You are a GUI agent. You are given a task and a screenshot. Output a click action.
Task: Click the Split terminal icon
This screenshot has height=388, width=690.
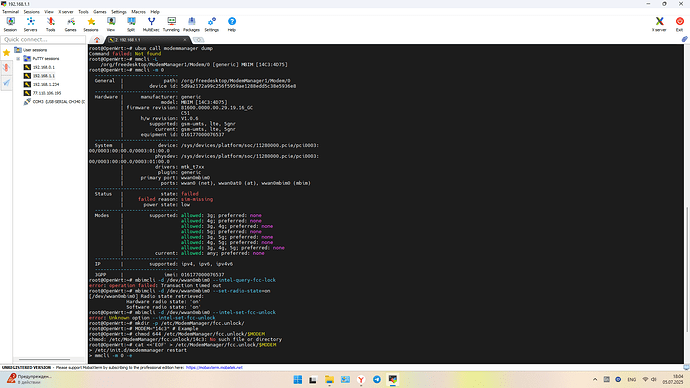(x=131, y=24)
